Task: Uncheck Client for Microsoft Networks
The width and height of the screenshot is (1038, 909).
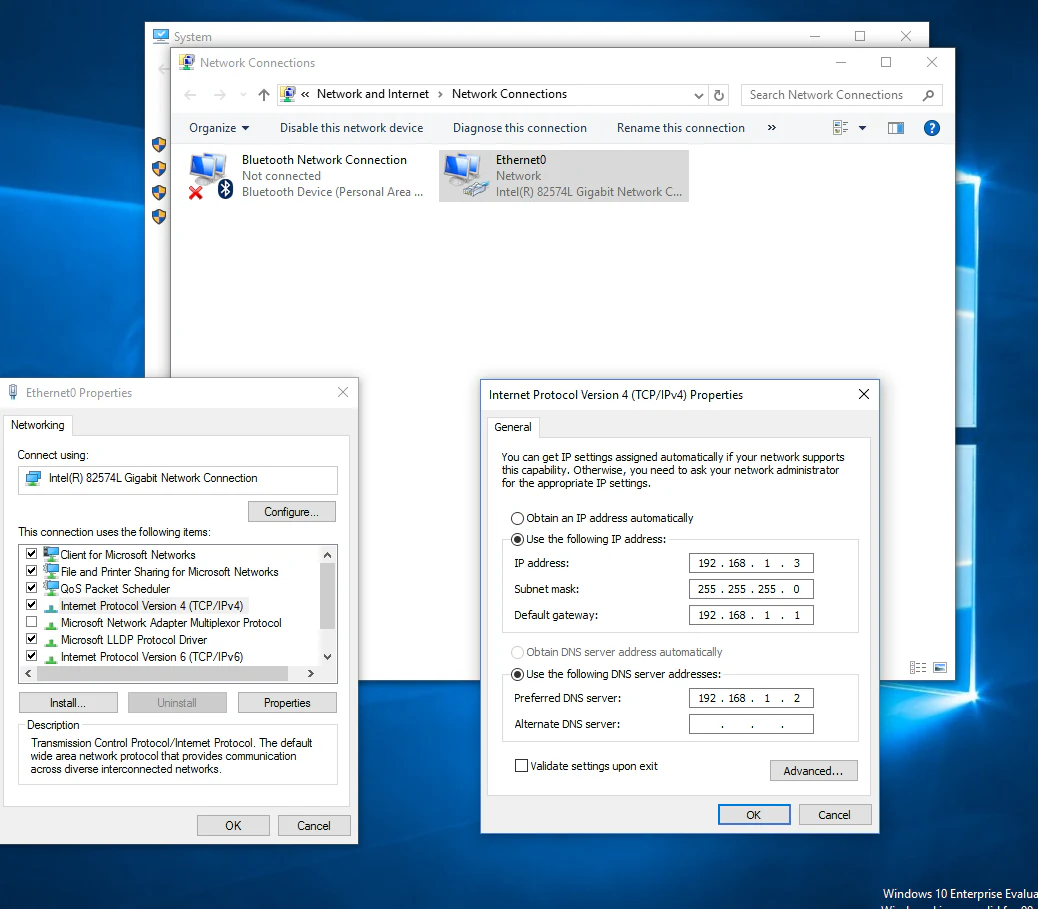Action: click(31, 553)
